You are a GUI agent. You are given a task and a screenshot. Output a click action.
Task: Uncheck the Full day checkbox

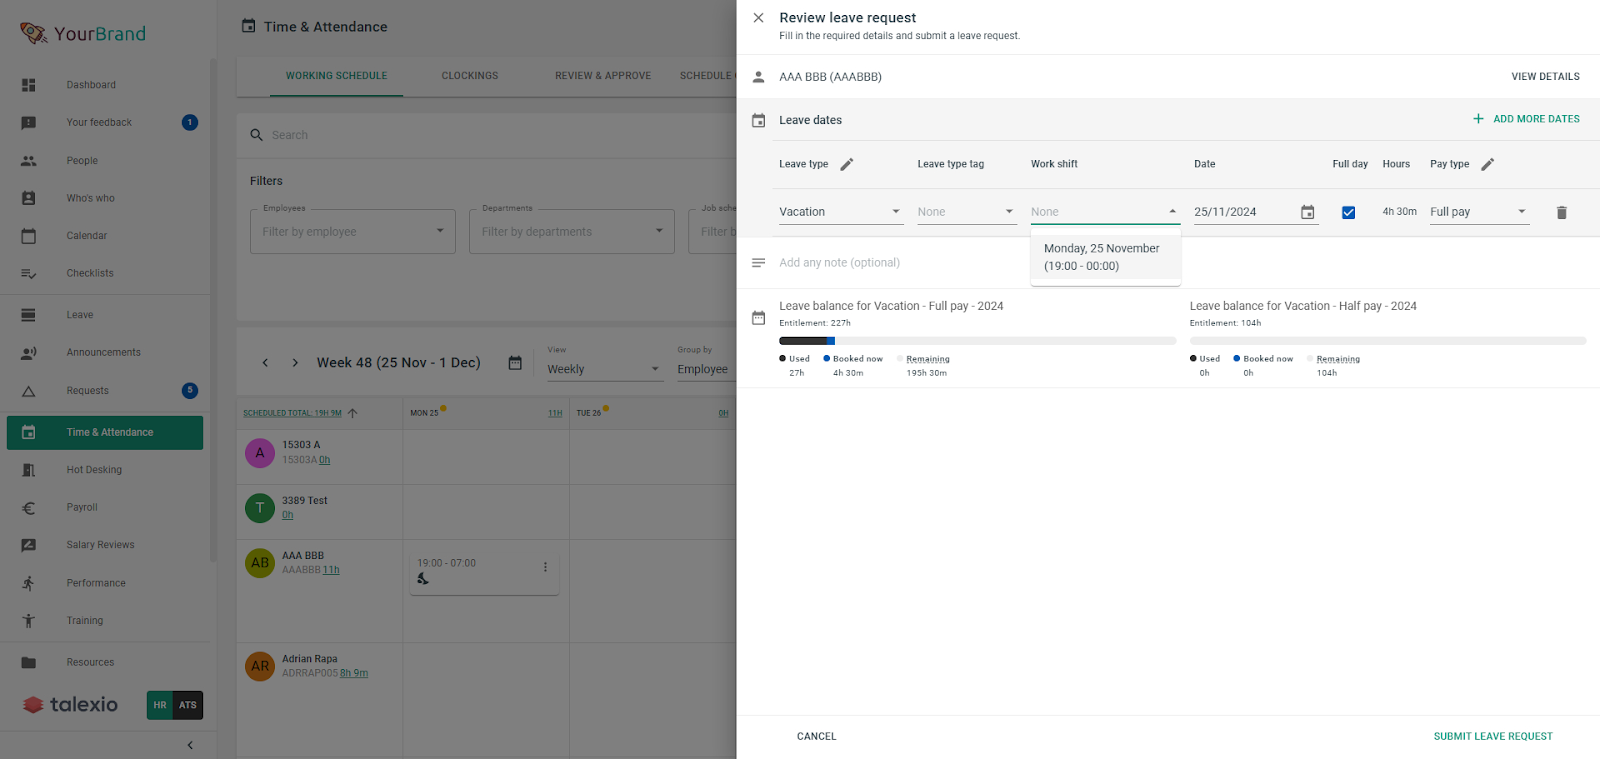pyautogui.click(x=1348, y=212)
